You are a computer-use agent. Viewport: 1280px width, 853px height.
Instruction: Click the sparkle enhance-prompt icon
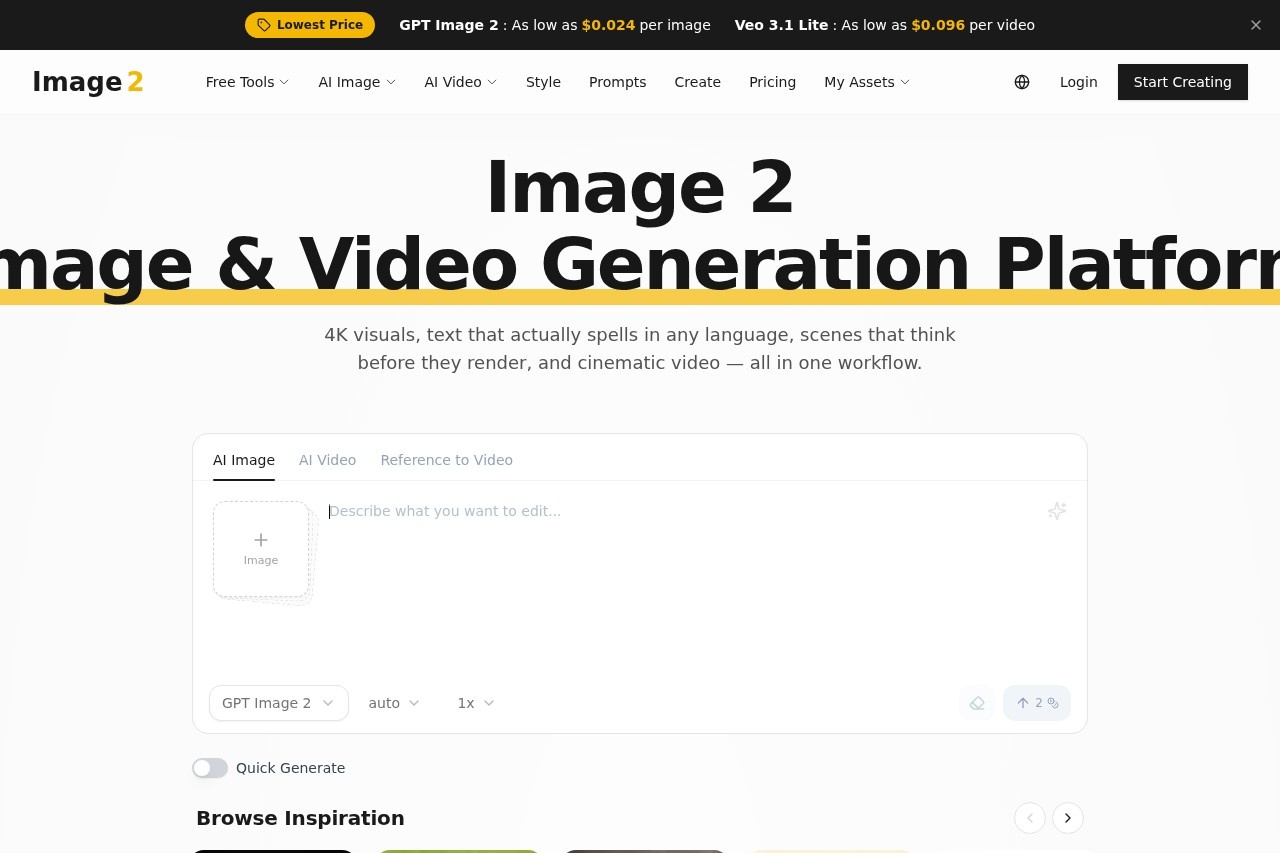click(1057, 511)
